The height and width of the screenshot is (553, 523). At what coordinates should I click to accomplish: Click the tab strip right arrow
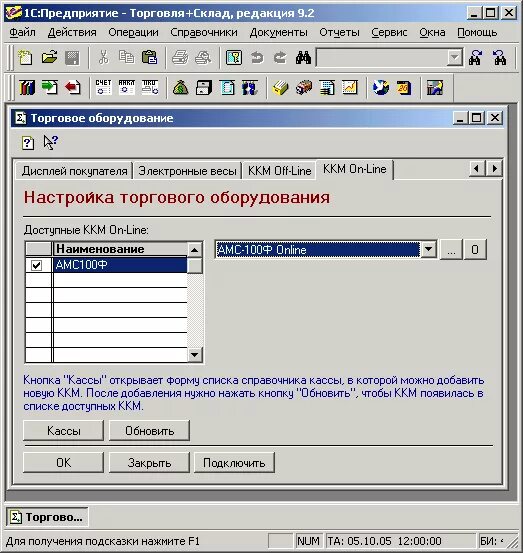point(495,169)
